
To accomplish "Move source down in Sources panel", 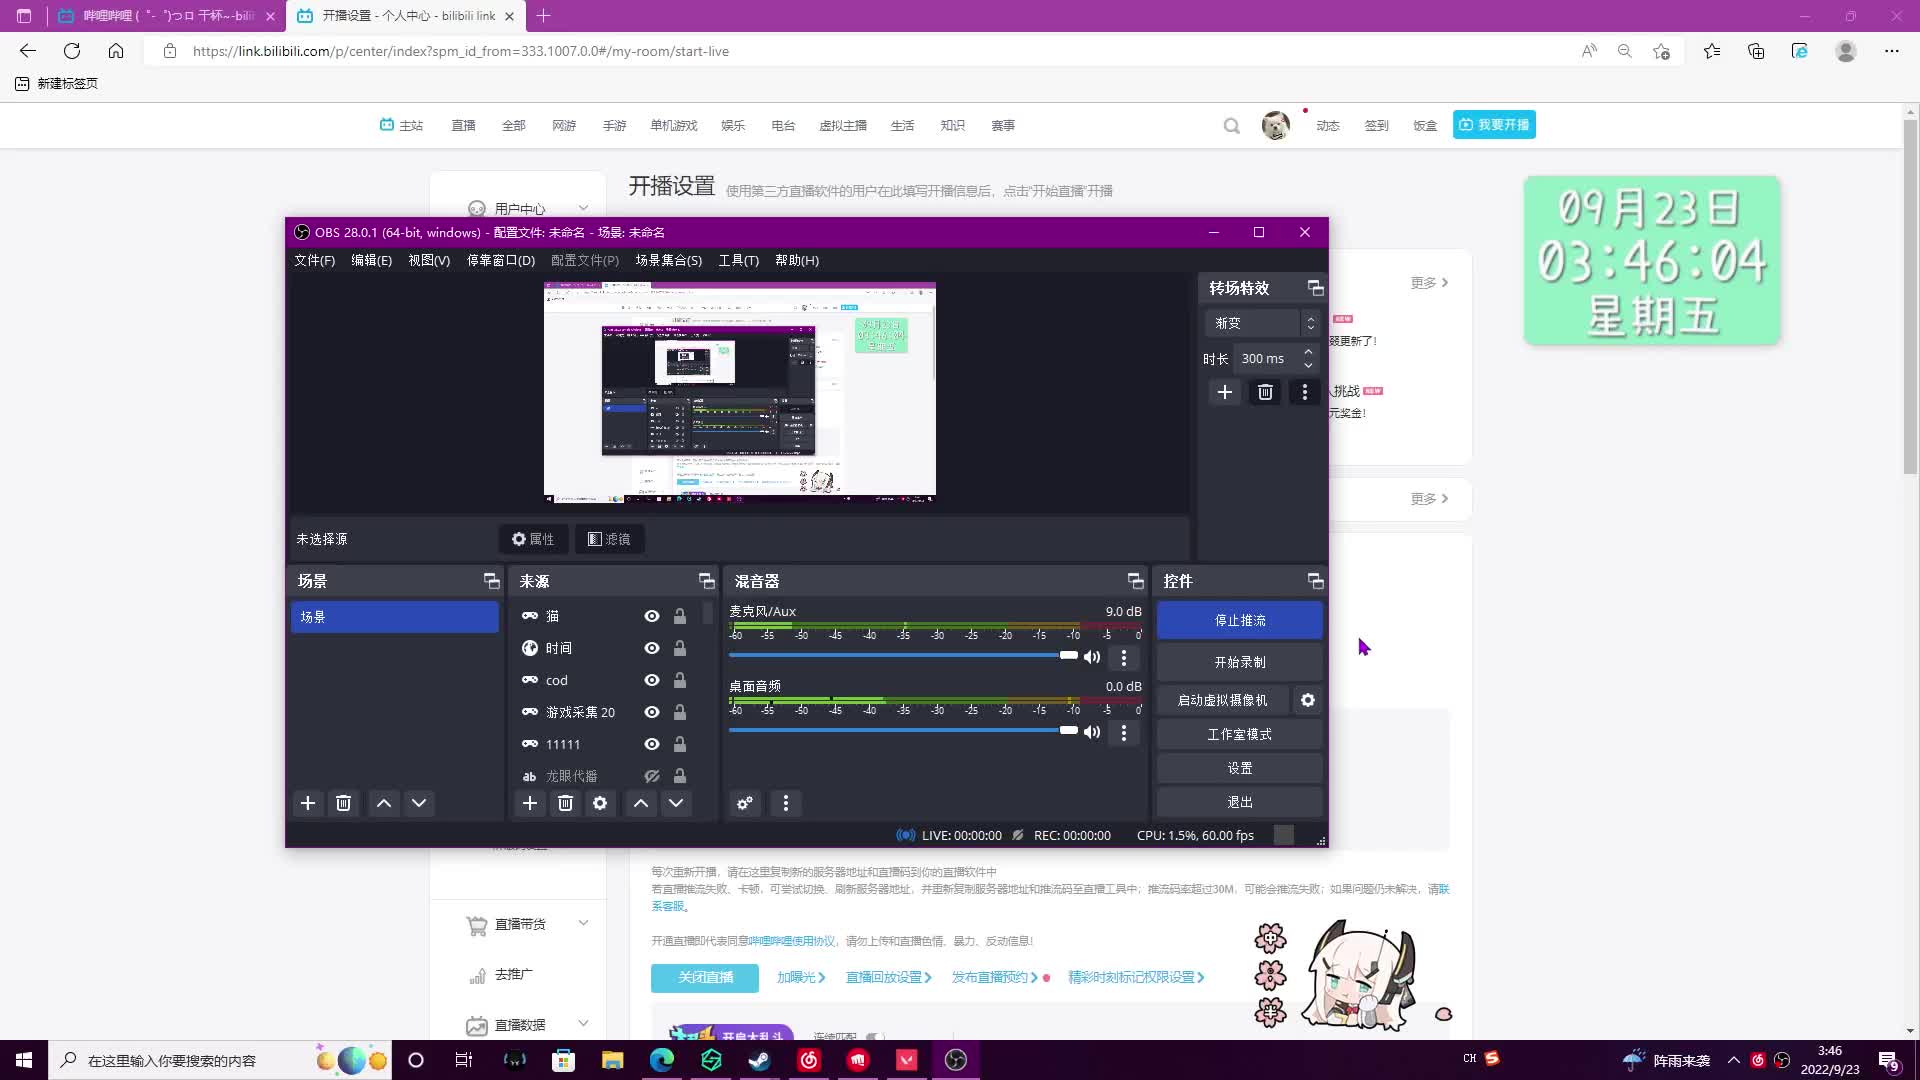I will click(x=676, y=803).
